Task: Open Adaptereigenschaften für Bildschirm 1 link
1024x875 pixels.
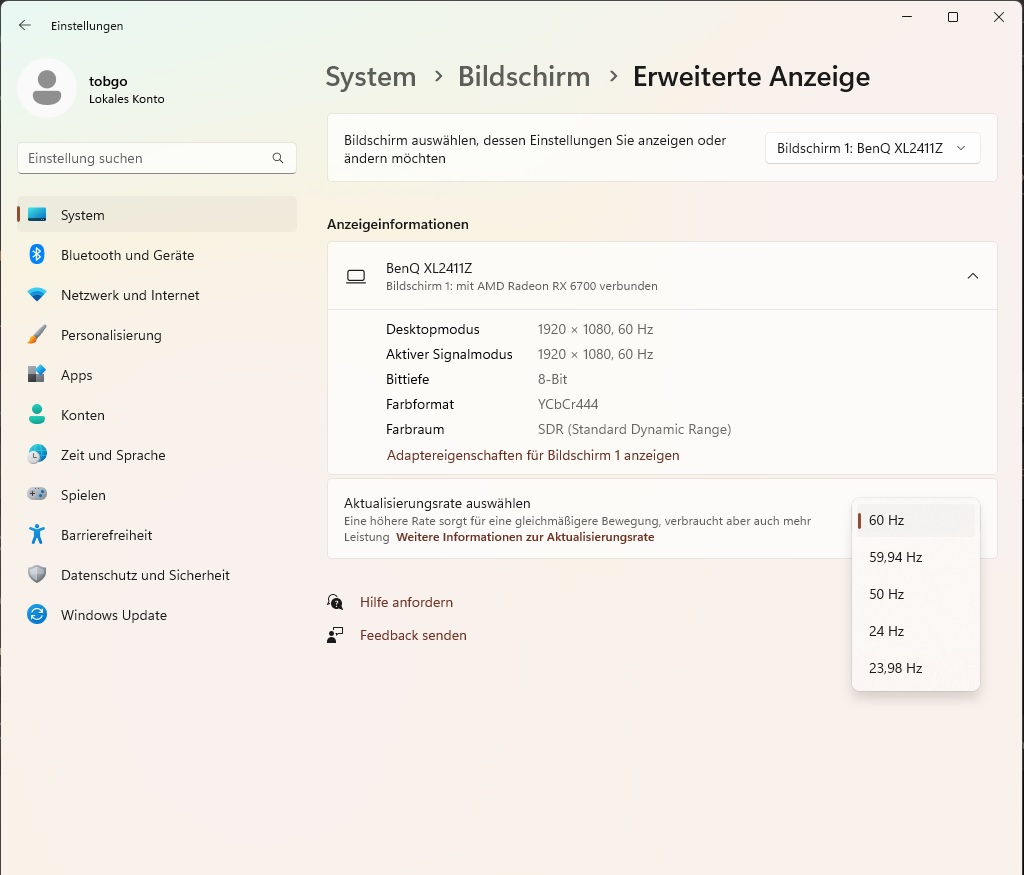Action: click(533, 455)
